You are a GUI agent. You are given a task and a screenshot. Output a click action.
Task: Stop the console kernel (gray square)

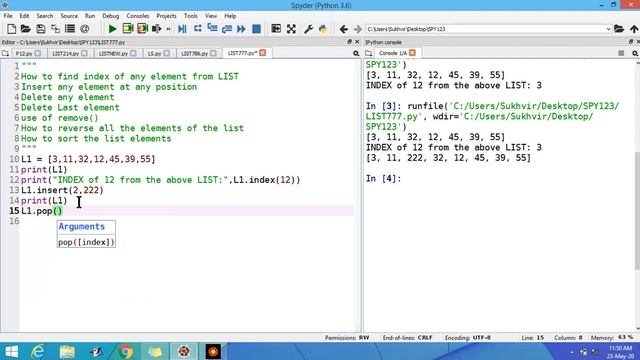point(621,53)
